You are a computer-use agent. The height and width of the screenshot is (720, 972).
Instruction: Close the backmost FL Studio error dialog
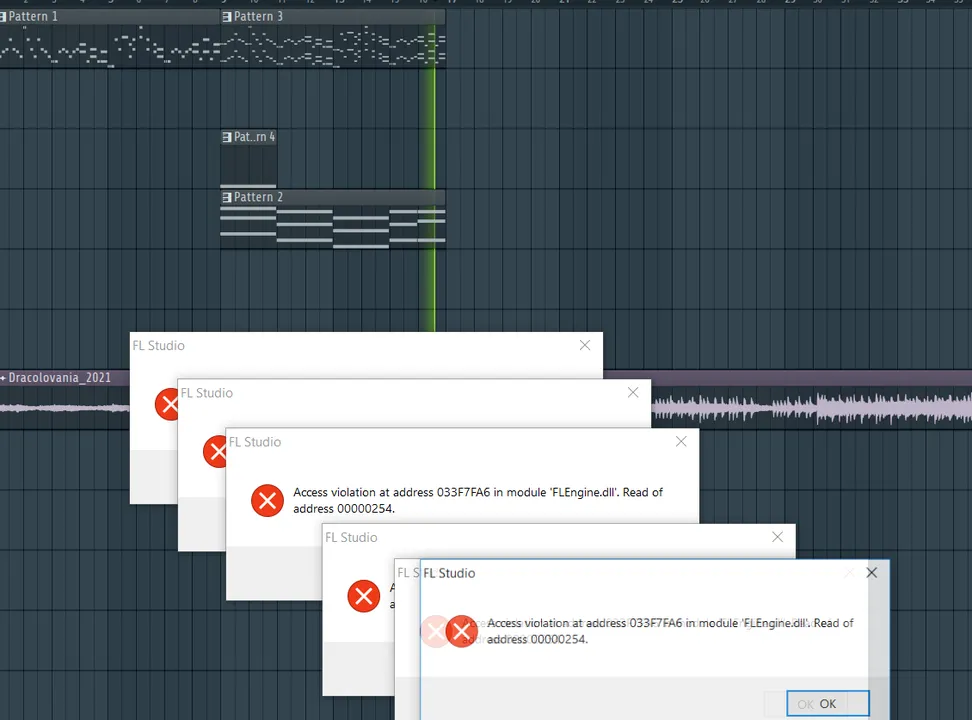585,345
